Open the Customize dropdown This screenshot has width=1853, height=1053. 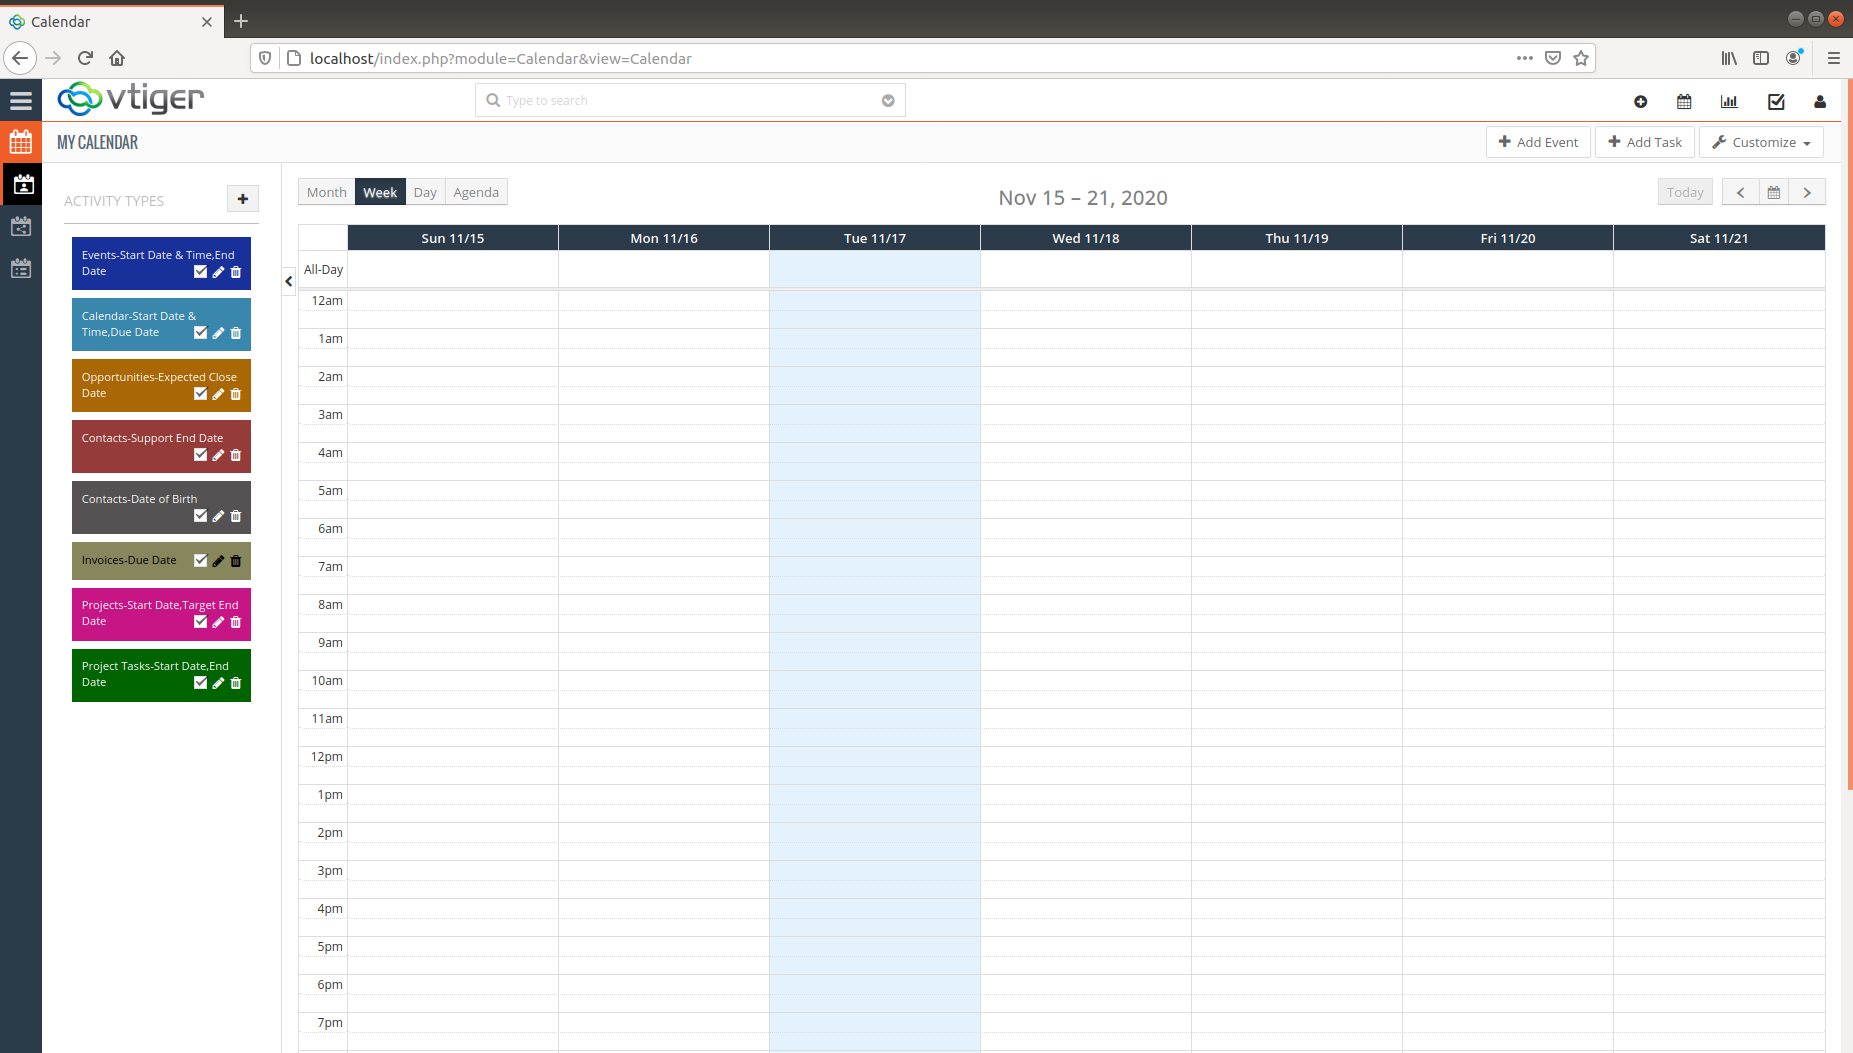[1761, 141]
